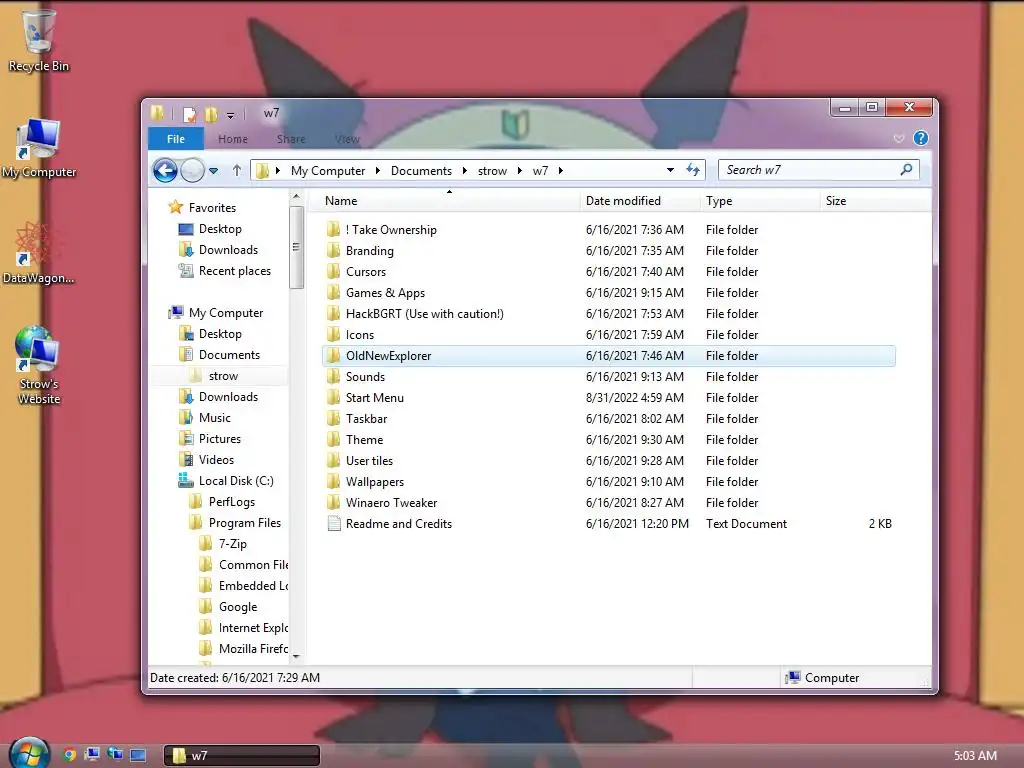Click the Back navigation arrow
This screenshot has width=1024, height=768.
[x=165, y=171]
